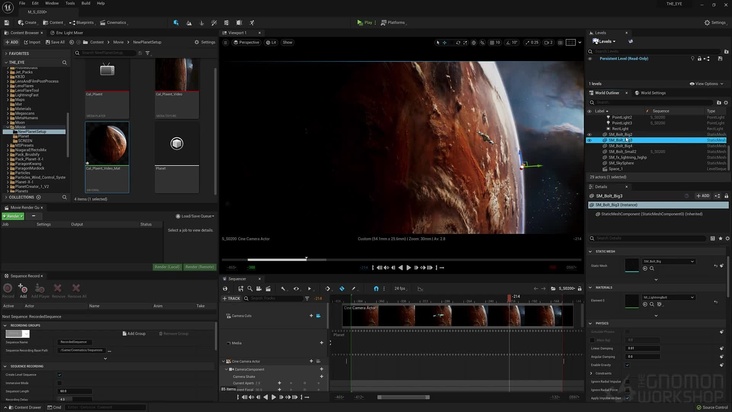Open the Blueprints toolbar menu
The height and width of the screenshot is (412, 732).
coord(84,22)
